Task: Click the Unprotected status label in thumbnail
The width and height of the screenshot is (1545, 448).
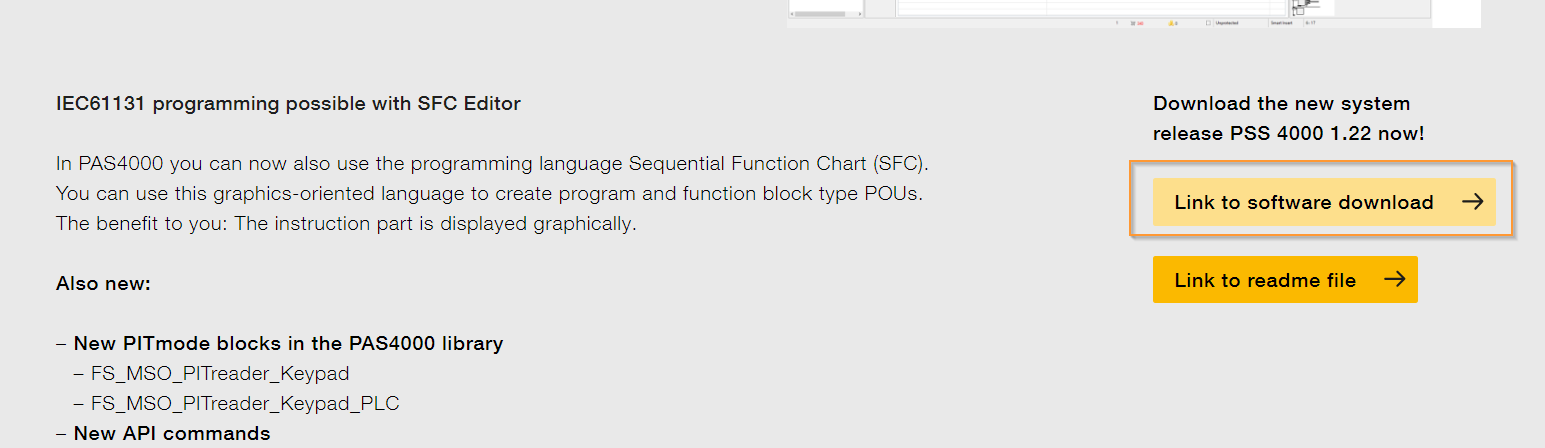Action: click(1227, 23)
